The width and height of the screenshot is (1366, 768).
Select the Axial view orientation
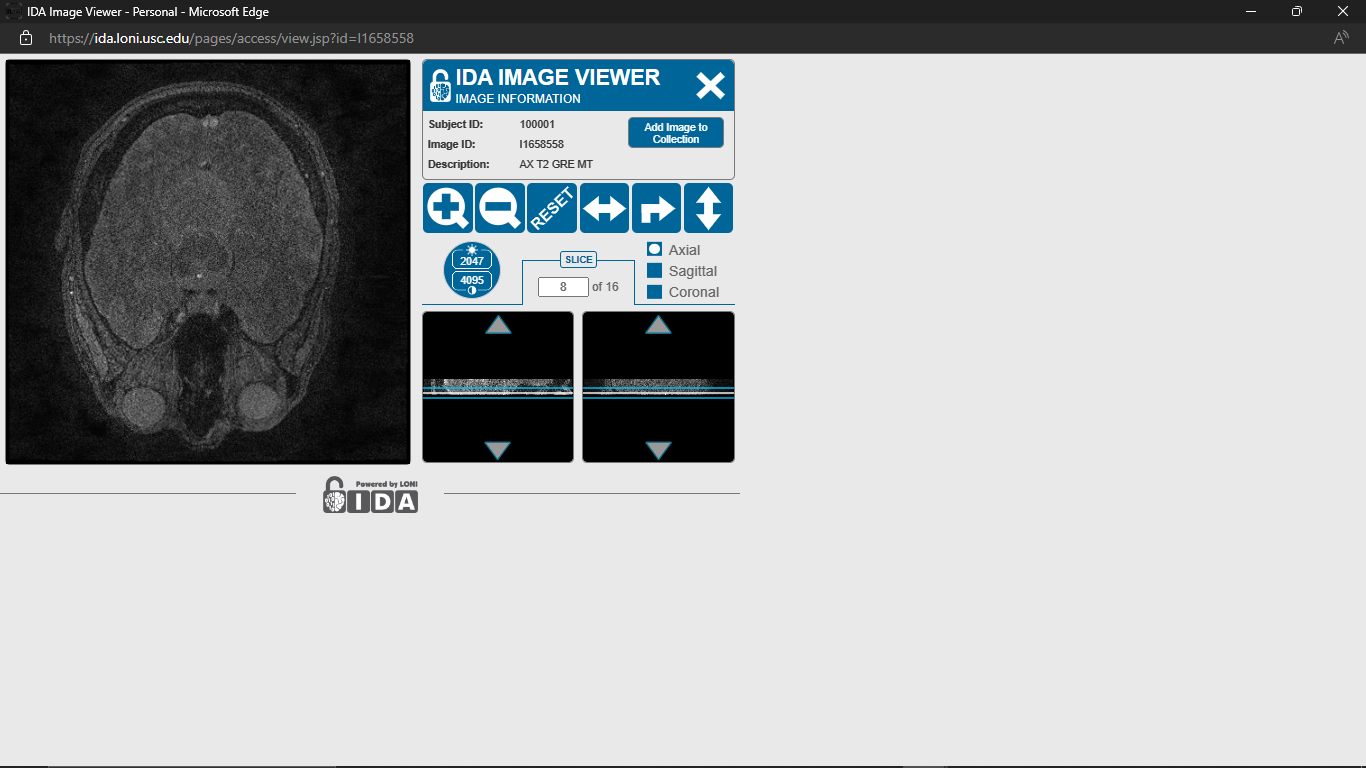(x=655, y=249)
